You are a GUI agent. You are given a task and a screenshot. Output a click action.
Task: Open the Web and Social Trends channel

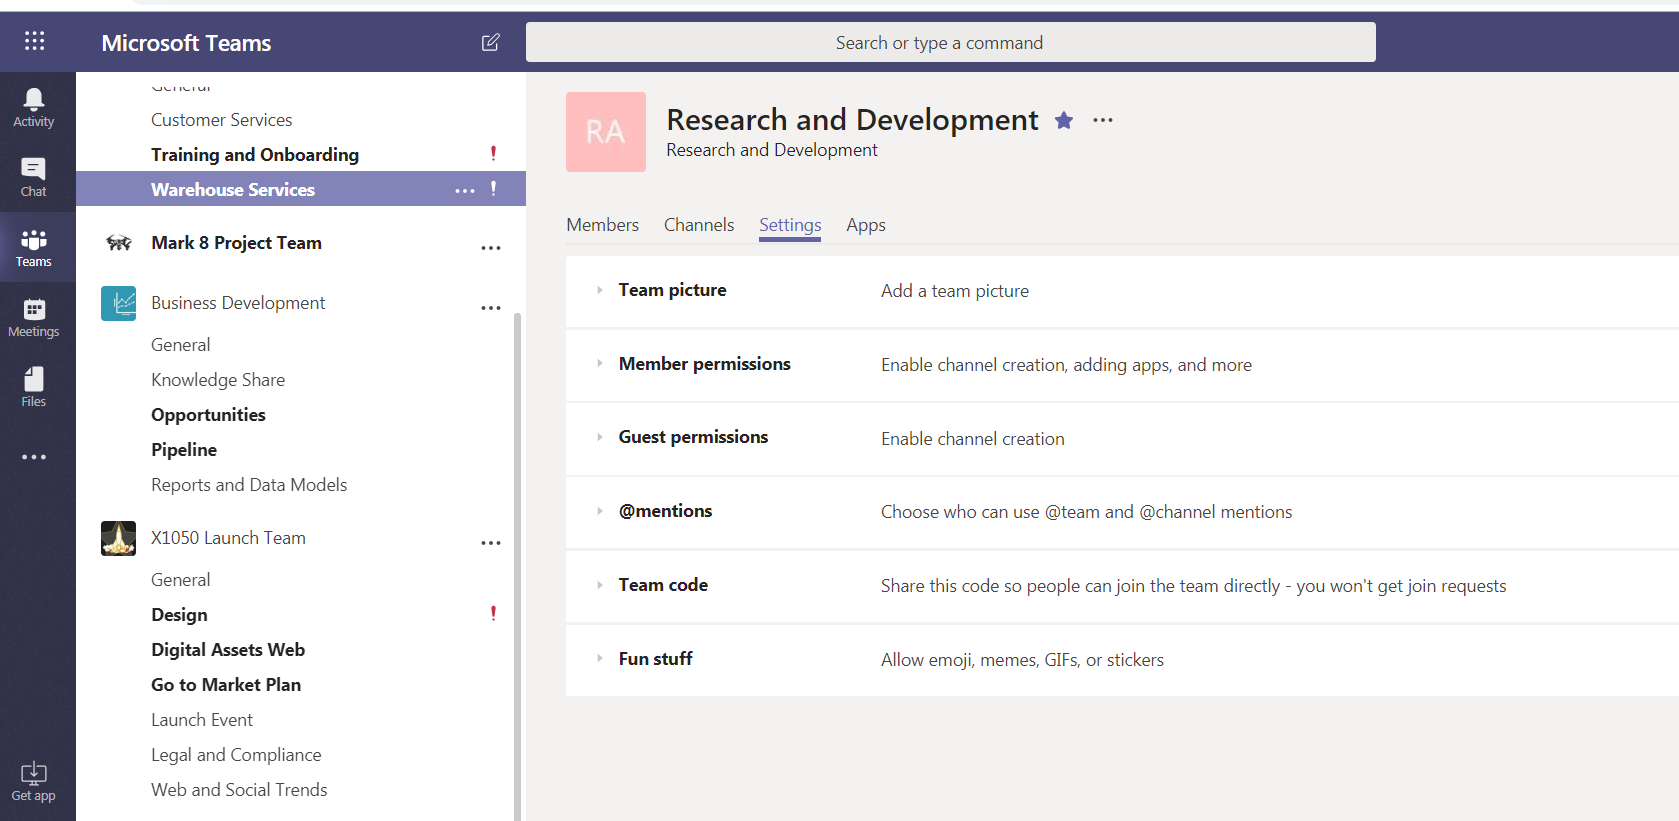coord(239,790)
